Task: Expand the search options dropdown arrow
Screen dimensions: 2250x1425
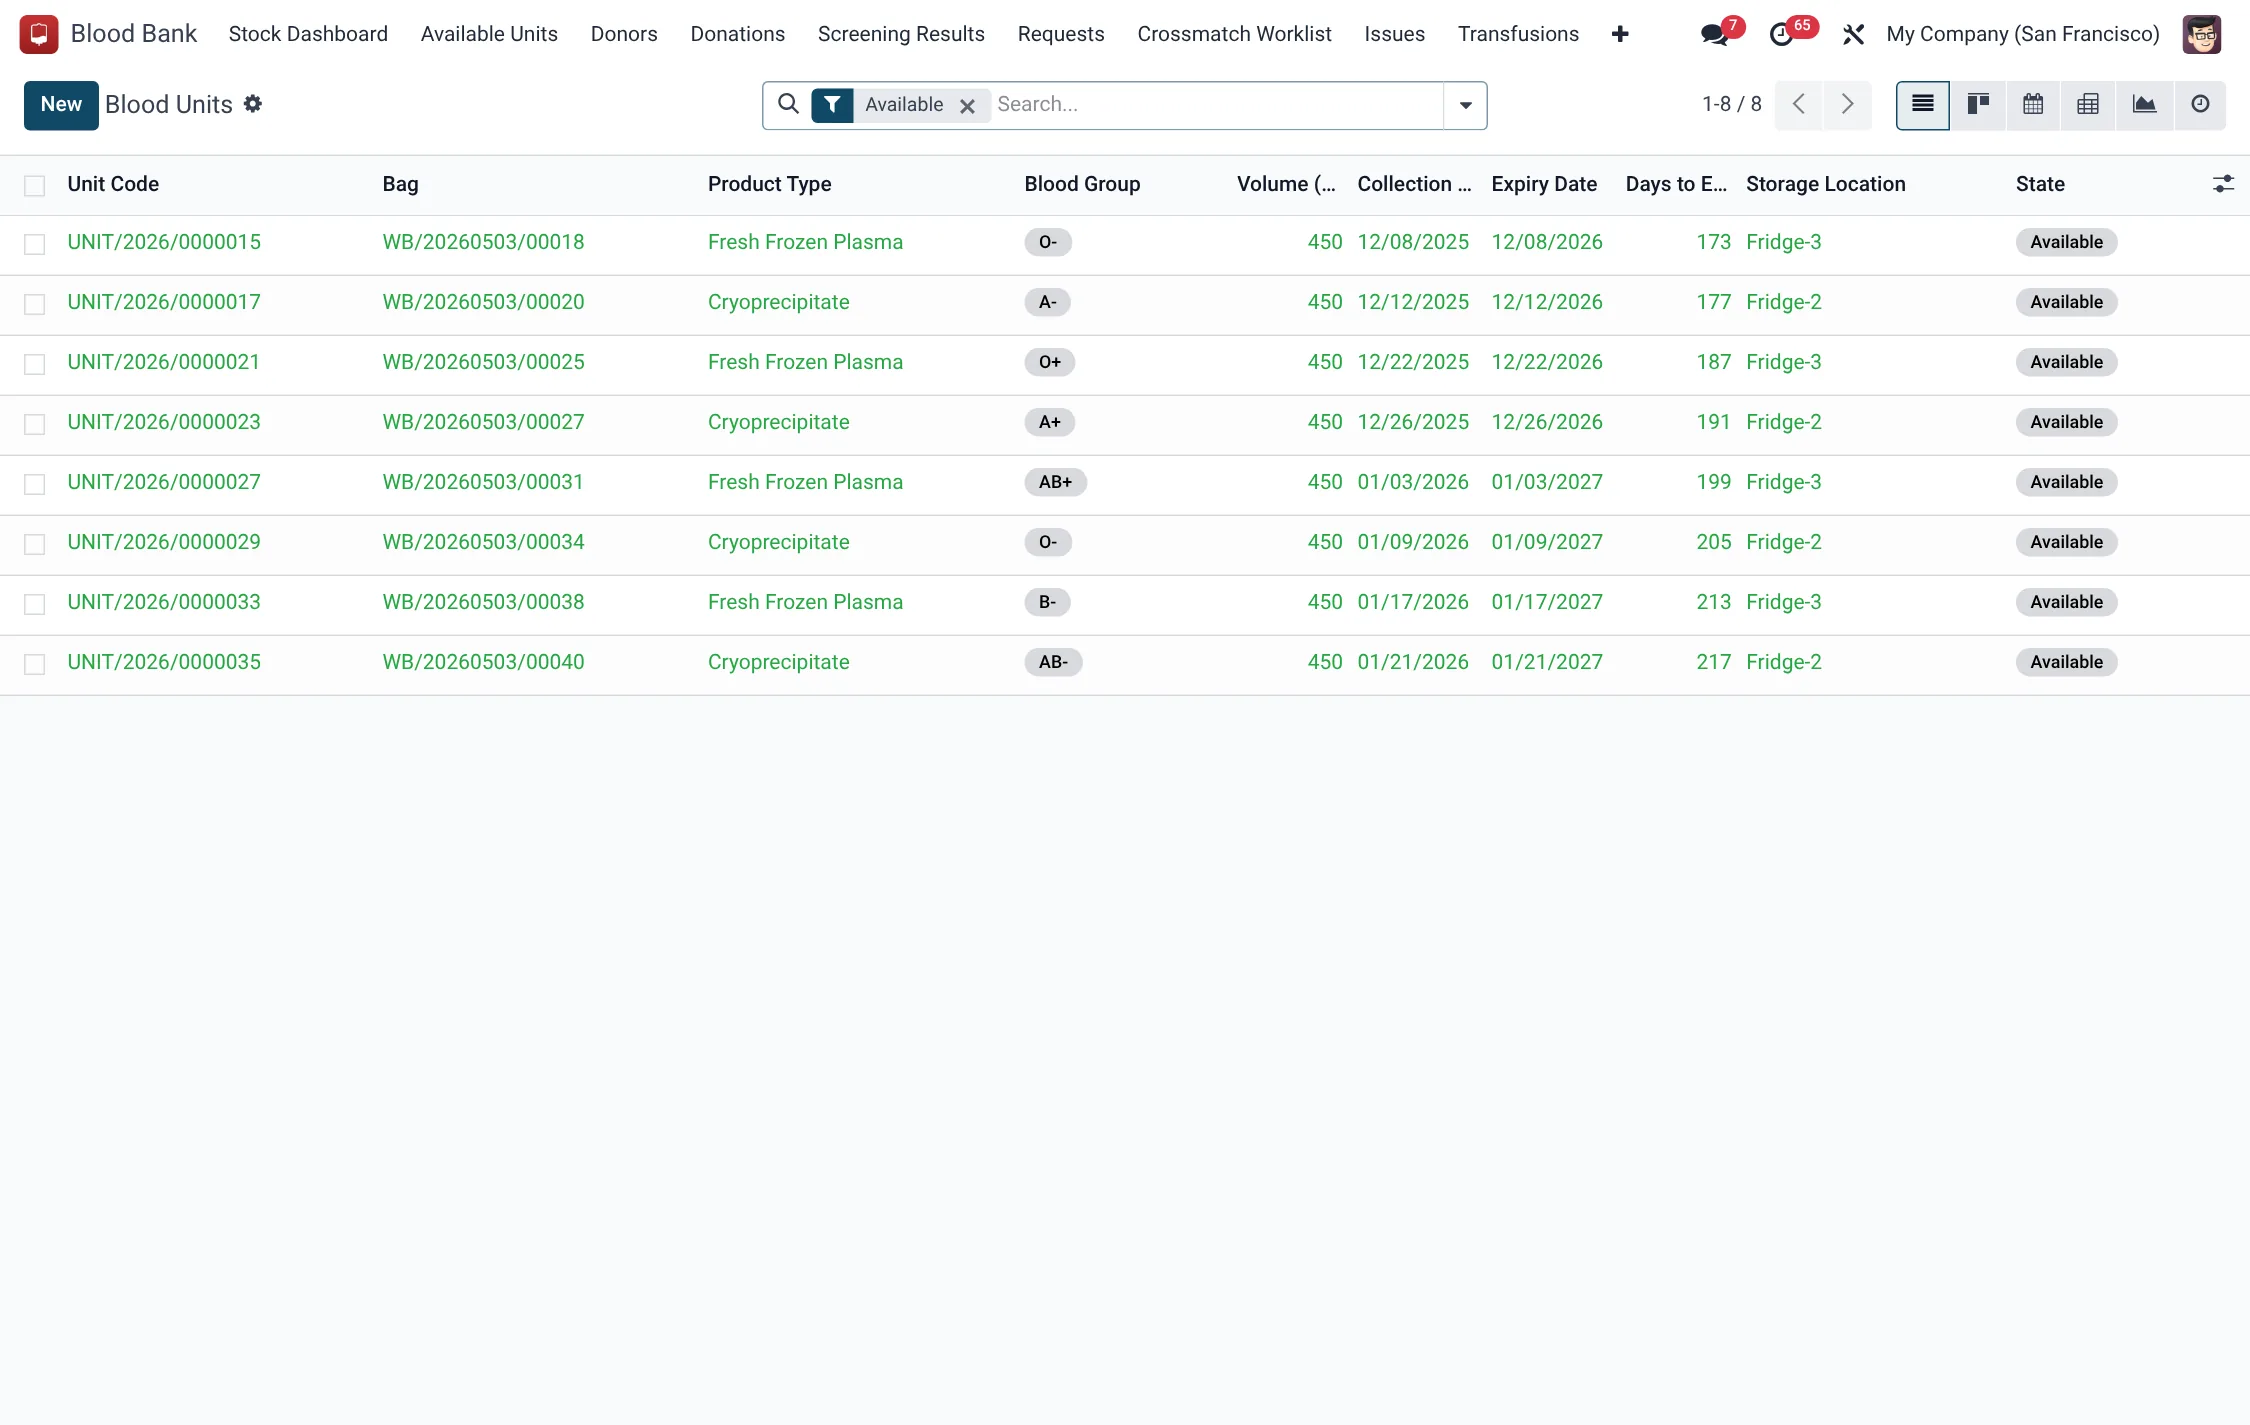Action: coord(1465,105)
